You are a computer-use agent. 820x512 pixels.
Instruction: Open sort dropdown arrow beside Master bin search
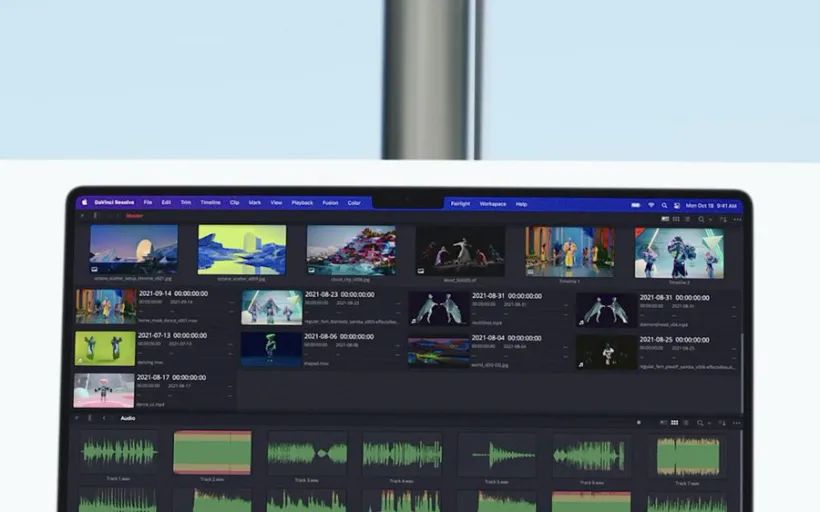point(711,219)
